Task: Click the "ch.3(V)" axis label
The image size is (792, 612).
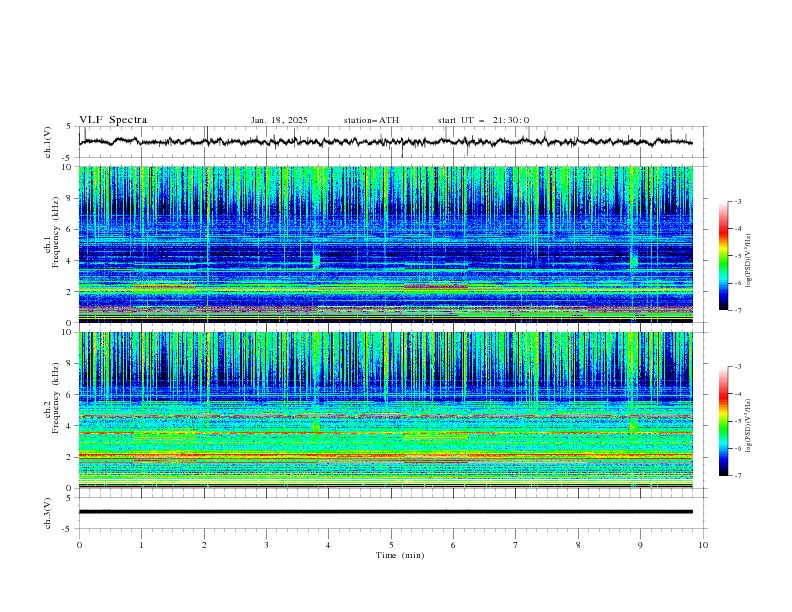Action: [x=48, y=513]
